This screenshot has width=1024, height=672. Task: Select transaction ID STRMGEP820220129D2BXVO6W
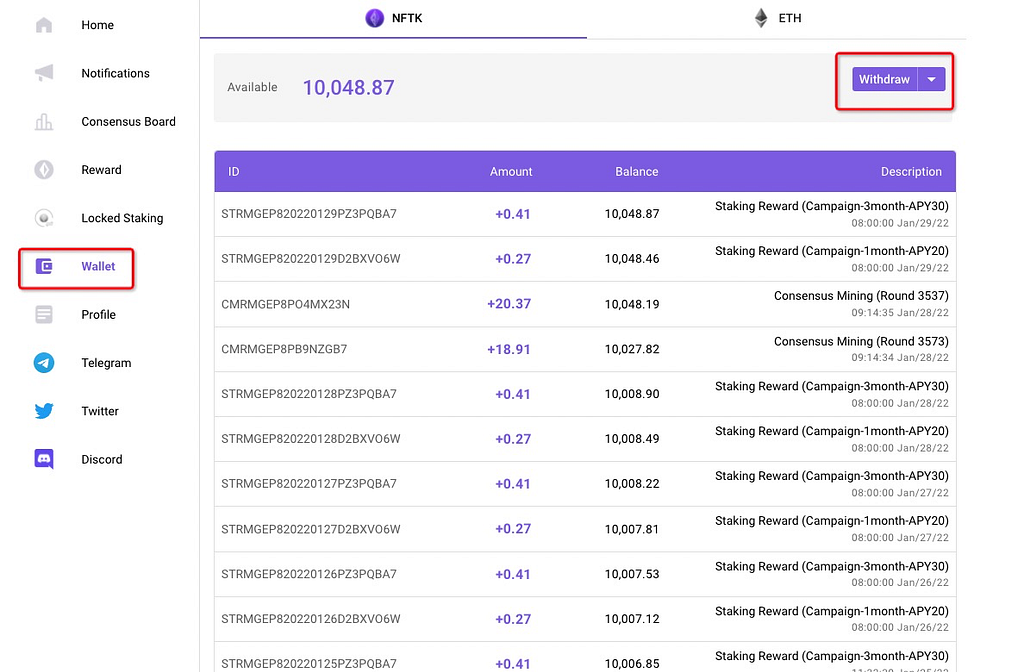(311, 259)
